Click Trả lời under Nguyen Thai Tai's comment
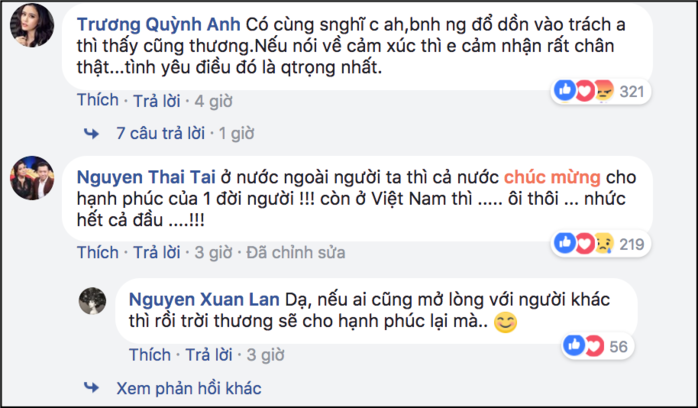Image resolution: width=698 pixels, height=408 pixels. coord(157,252)
